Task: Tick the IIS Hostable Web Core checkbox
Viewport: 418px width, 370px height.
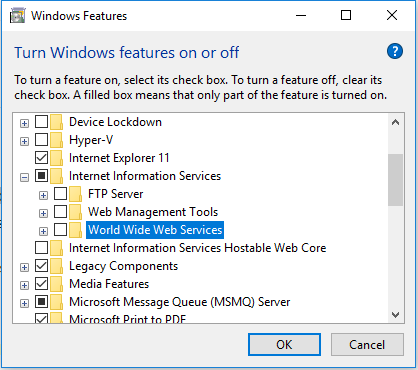Action: 41,248
